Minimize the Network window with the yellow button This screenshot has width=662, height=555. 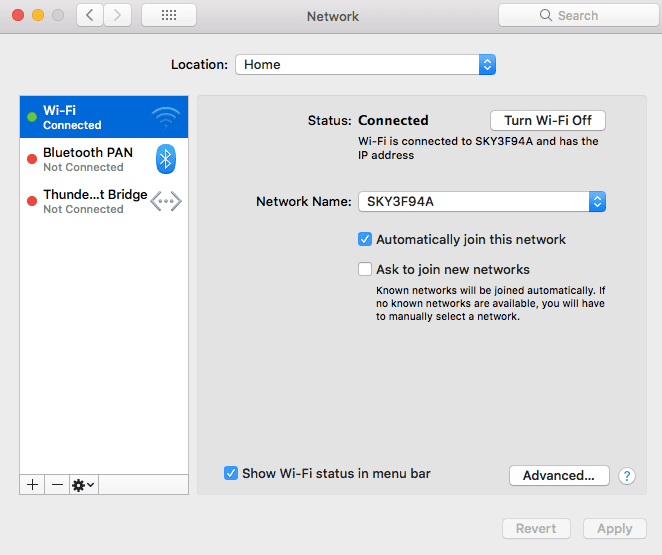point(38,15)
